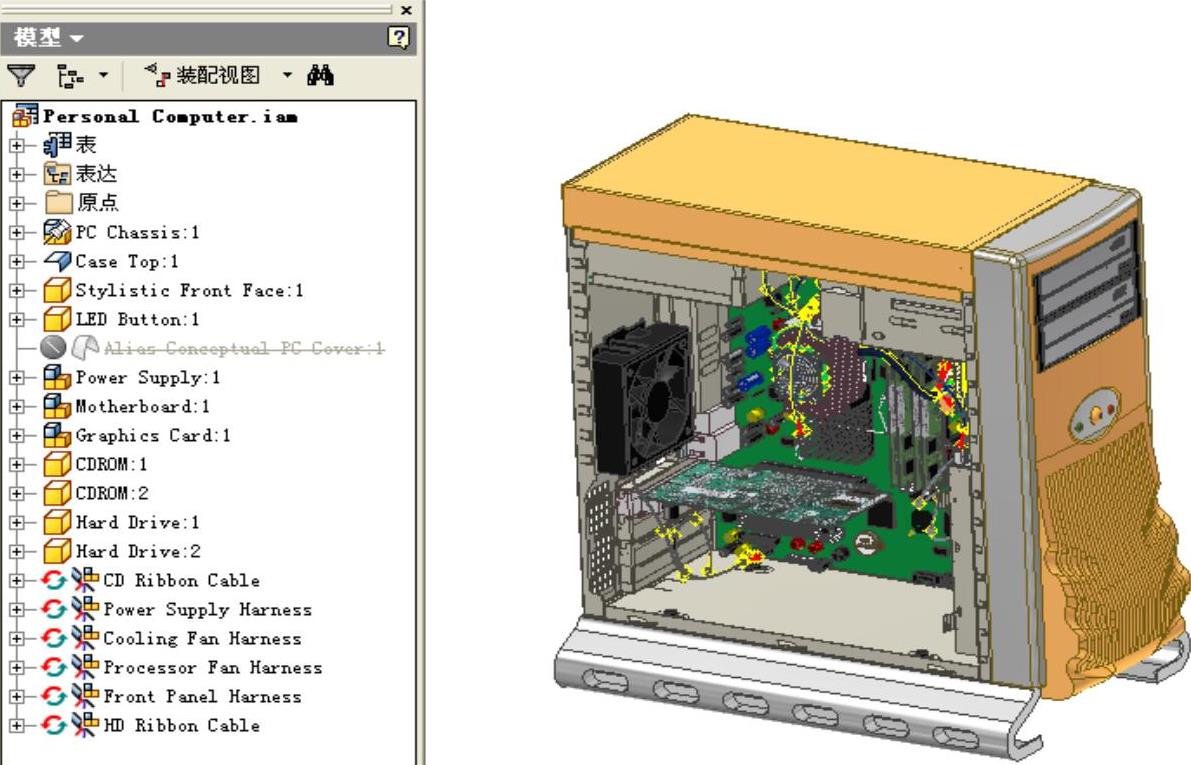Screen dimensions: 1191x765
Task: Click the filter funnel icon
Action: point(21,75)
